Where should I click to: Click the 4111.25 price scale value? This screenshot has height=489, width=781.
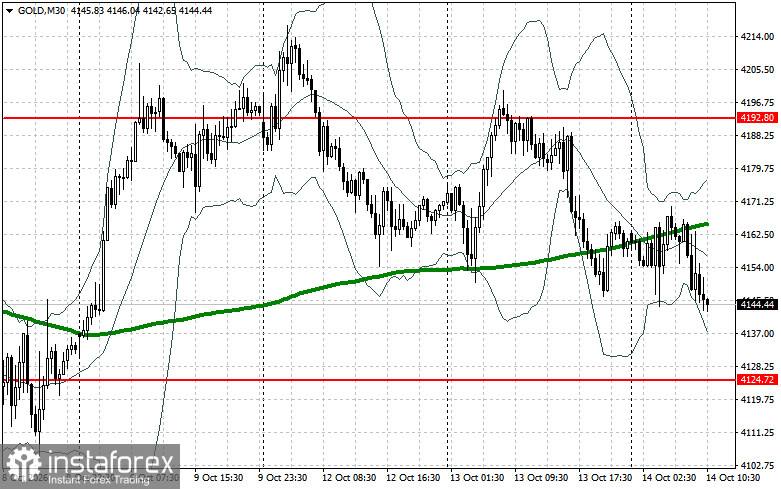point(757,433)
